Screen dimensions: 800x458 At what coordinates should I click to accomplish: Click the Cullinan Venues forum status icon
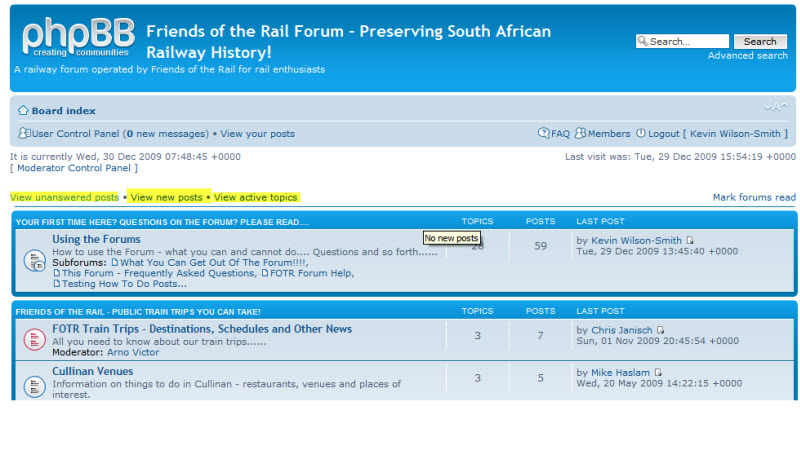(33, 383)
